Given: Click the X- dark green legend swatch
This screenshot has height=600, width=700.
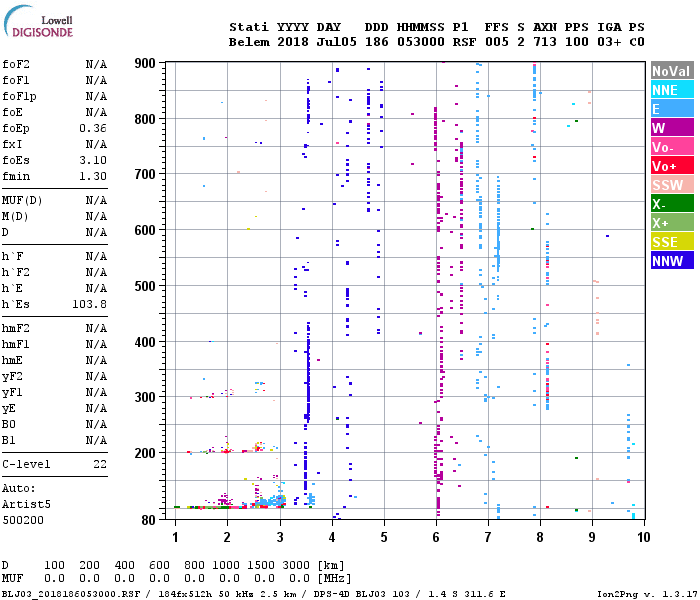Looking at the screenshot, I should pyautogui.click(x=672, y=203).
